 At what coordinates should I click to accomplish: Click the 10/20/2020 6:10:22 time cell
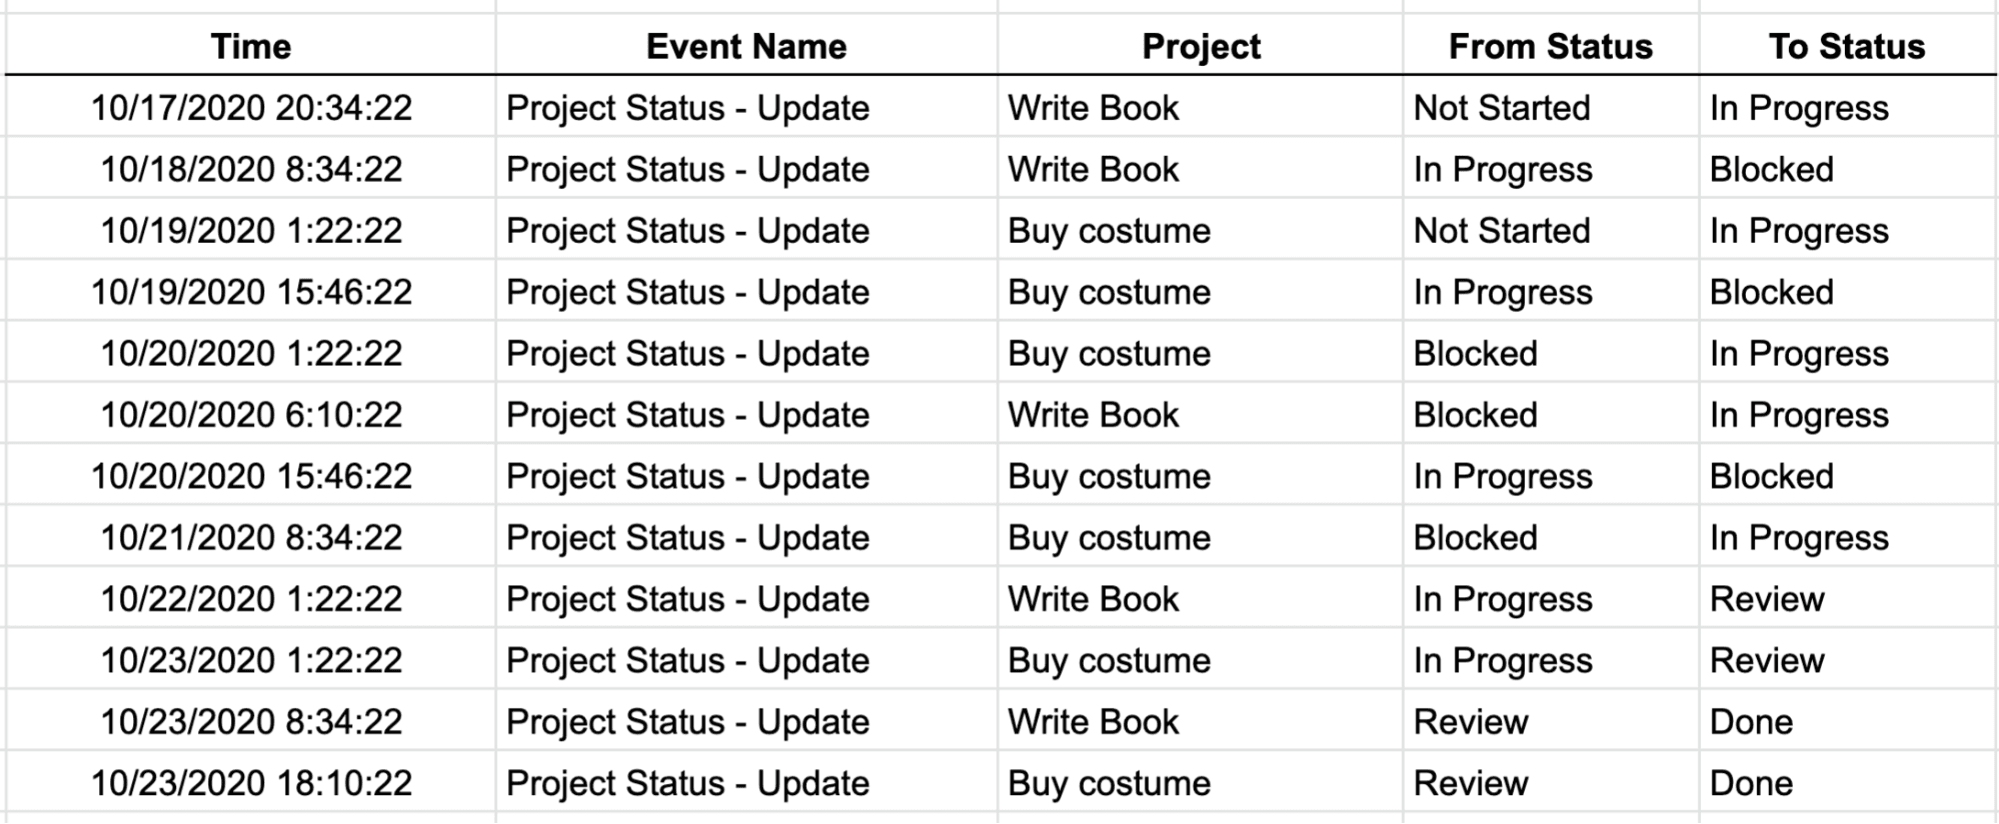pos(251,415)
